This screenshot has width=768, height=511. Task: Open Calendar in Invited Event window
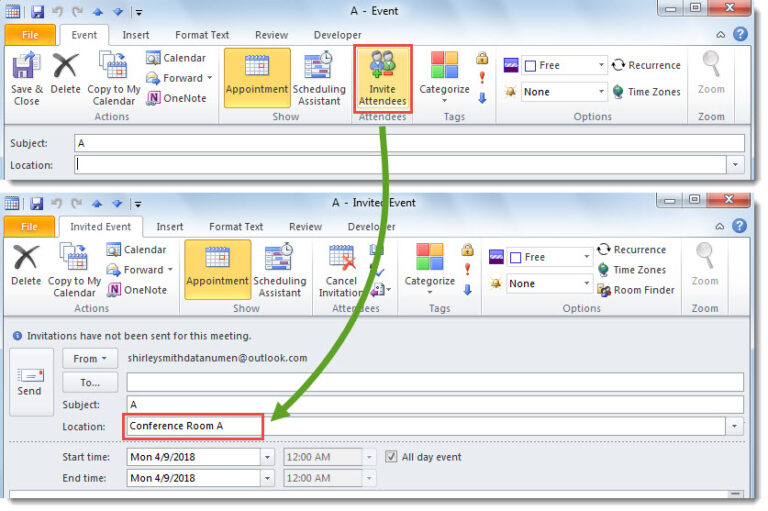coord(137,249)
